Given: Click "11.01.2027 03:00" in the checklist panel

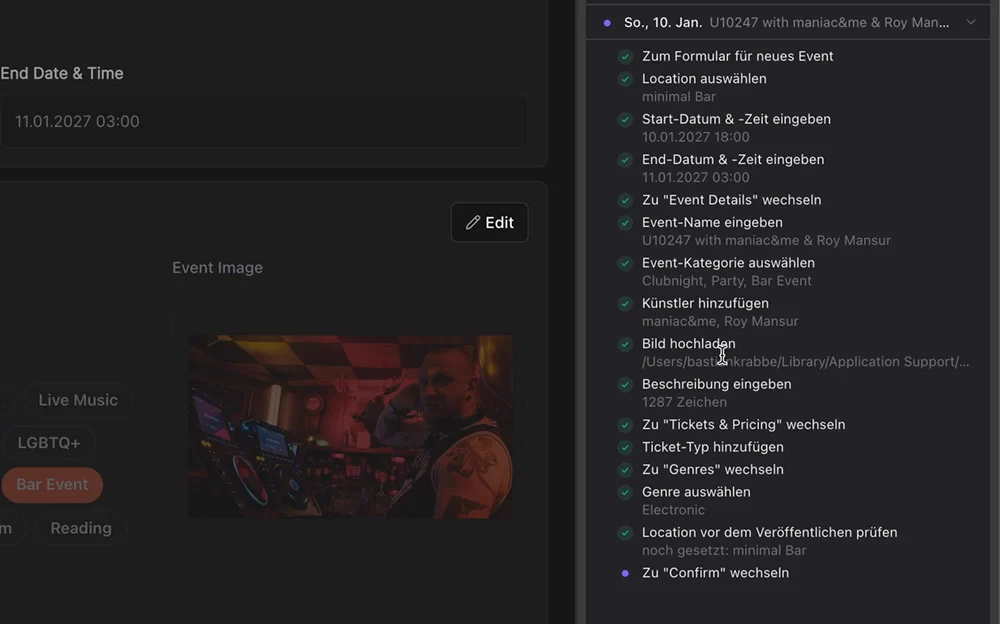Looking at the screenshot, I should coord(696,177).
